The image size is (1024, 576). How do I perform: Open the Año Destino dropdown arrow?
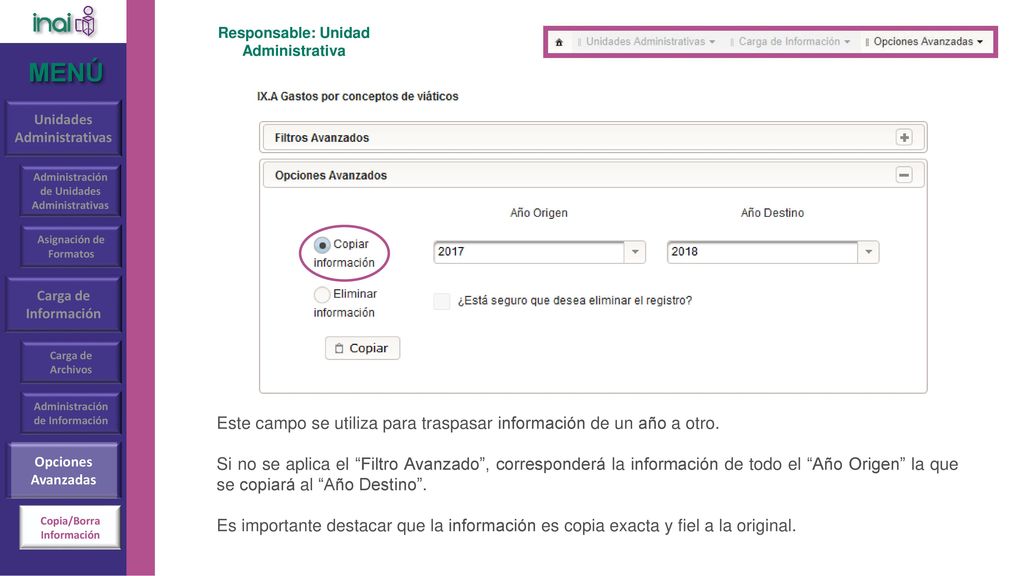point(869,252)
